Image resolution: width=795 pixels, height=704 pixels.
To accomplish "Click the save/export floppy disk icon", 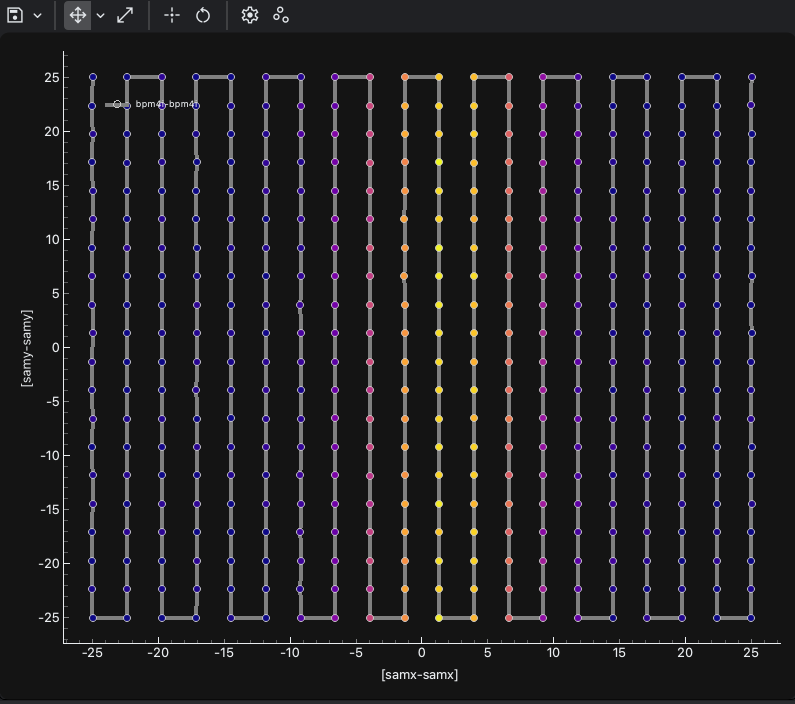I will (x=15, y=16).
